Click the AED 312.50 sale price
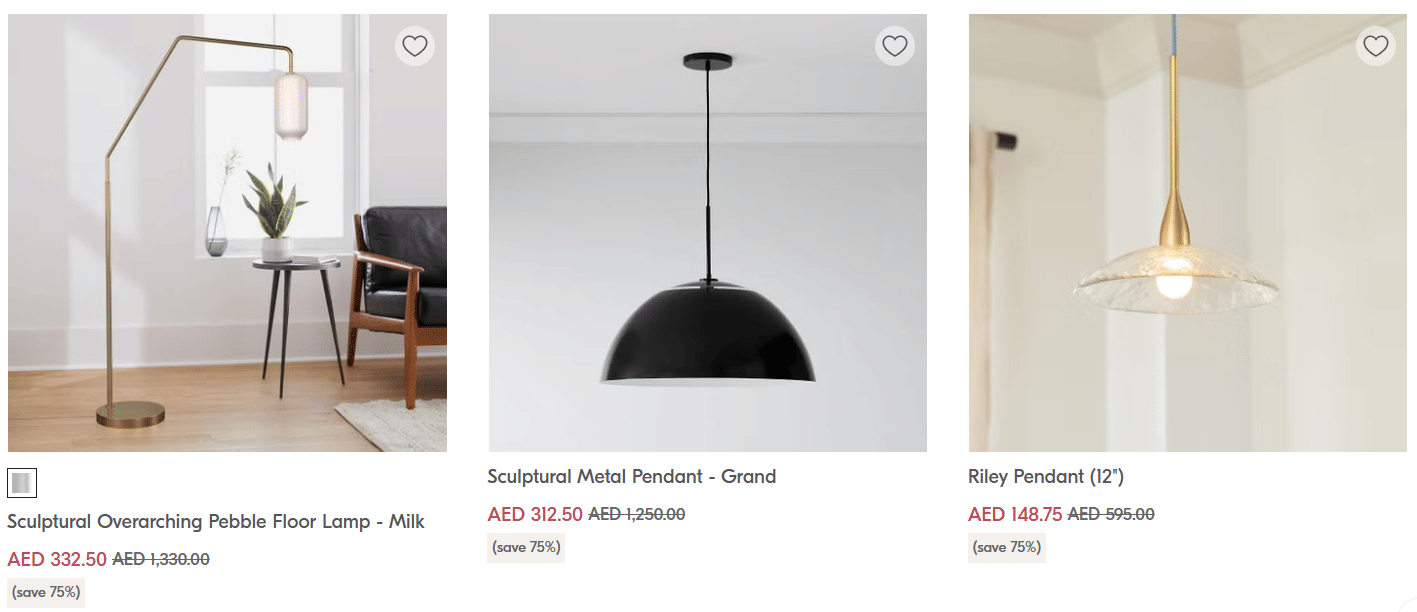The width and height of the screenshot is (1417, 612). click(x=535, y=514)
